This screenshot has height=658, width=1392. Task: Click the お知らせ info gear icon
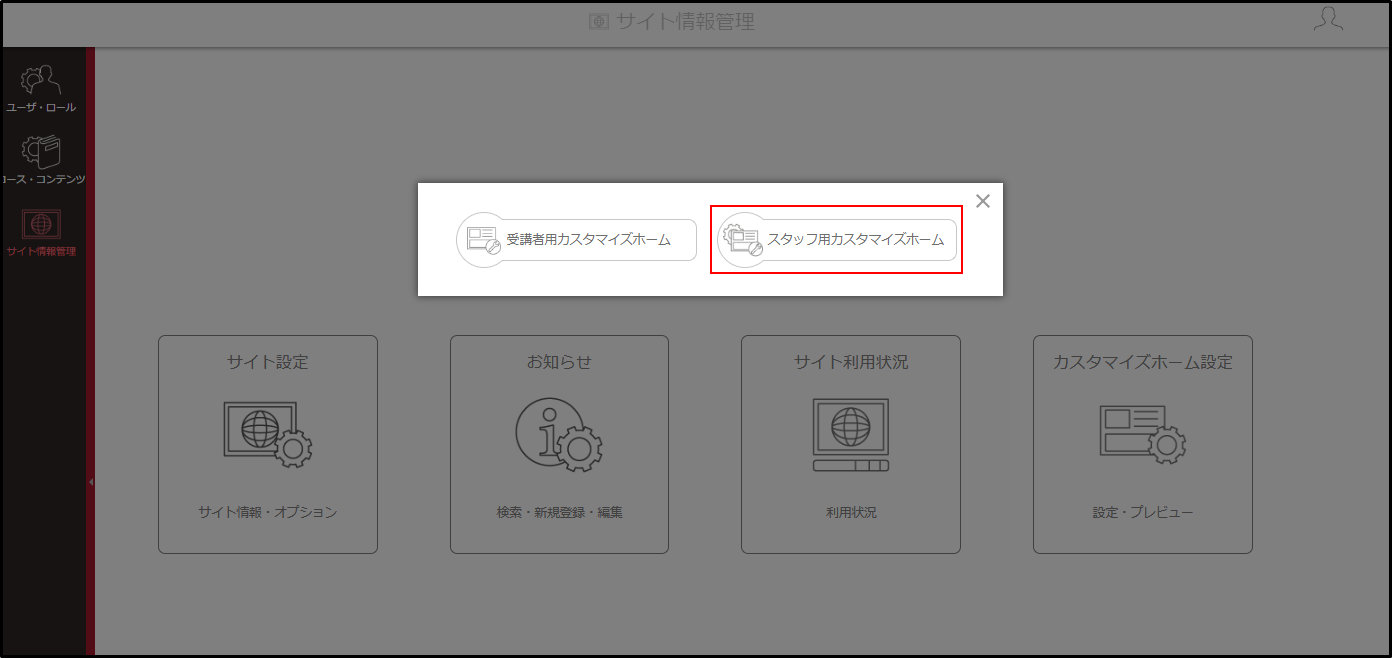pyautogui.click(x=559, y=434)
